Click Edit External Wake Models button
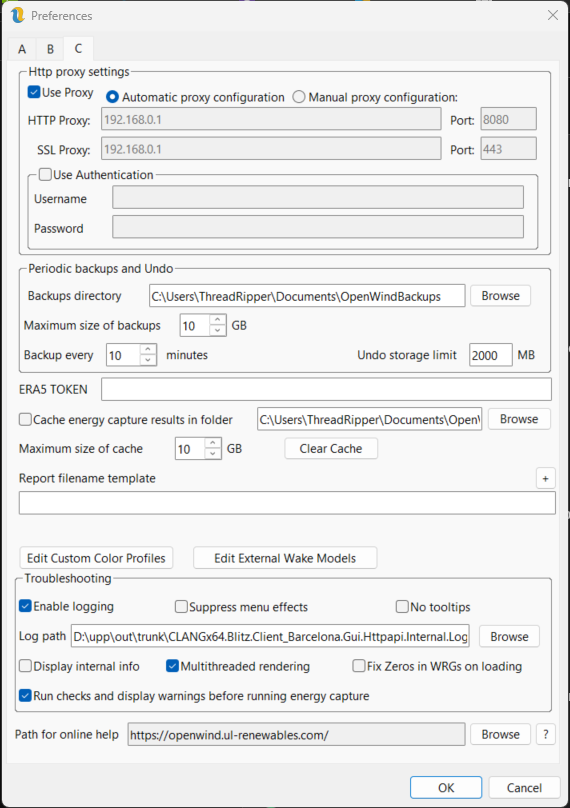Screen dimensions: 570x808 coord(285,558)
